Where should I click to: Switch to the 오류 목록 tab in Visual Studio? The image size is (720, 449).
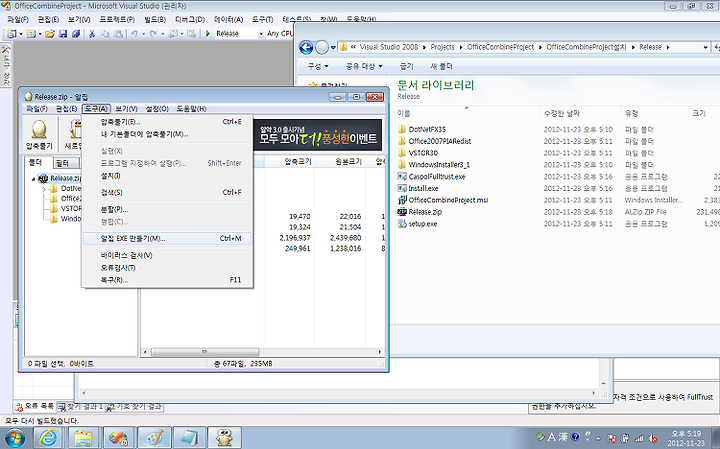[35, 406]
